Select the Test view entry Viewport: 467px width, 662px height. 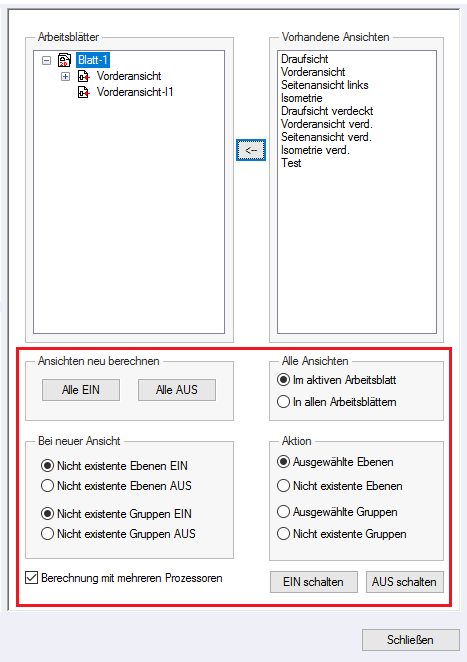tap(291, 163)
